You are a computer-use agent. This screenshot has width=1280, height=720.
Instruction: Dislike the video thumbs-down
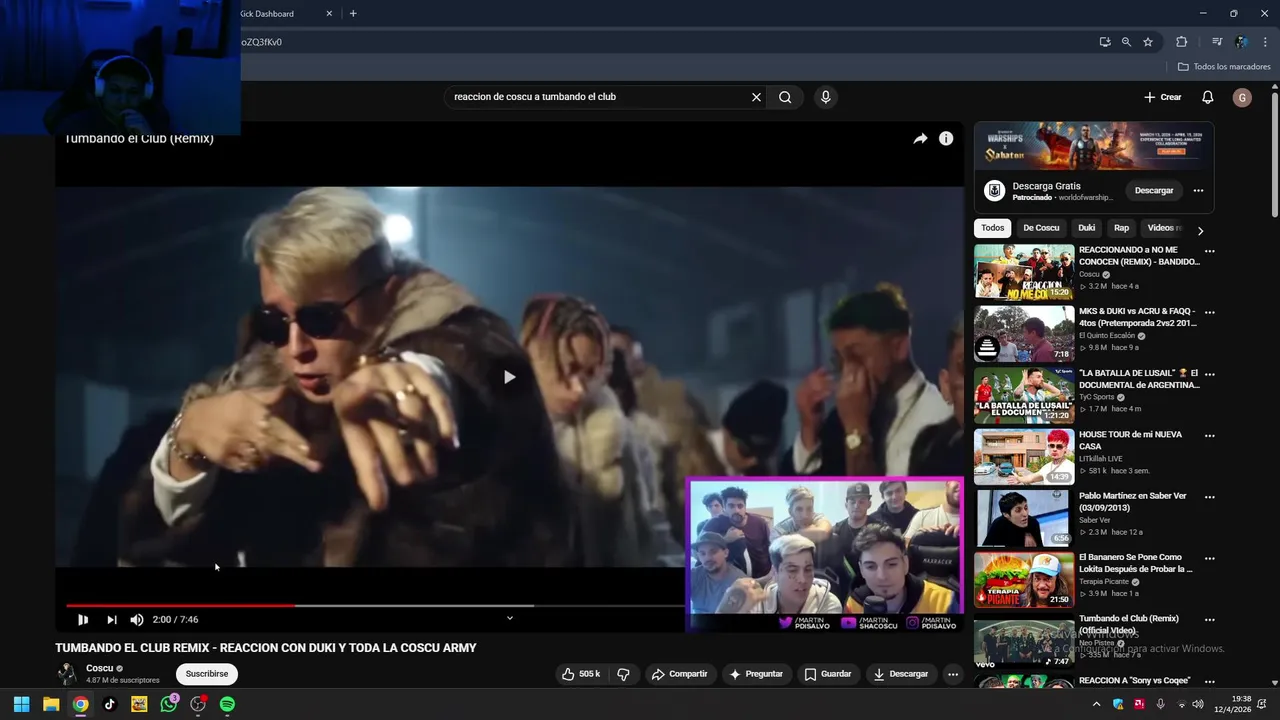coord(623,674)
